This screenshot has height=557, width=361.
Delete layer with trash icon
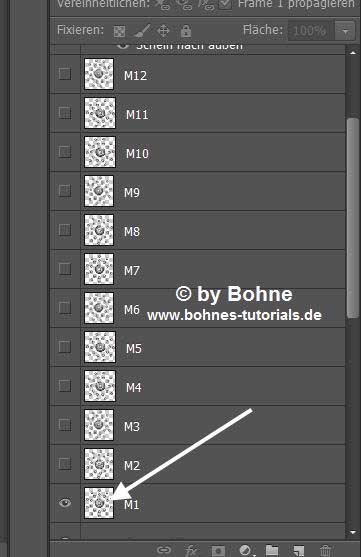(325, 551)
